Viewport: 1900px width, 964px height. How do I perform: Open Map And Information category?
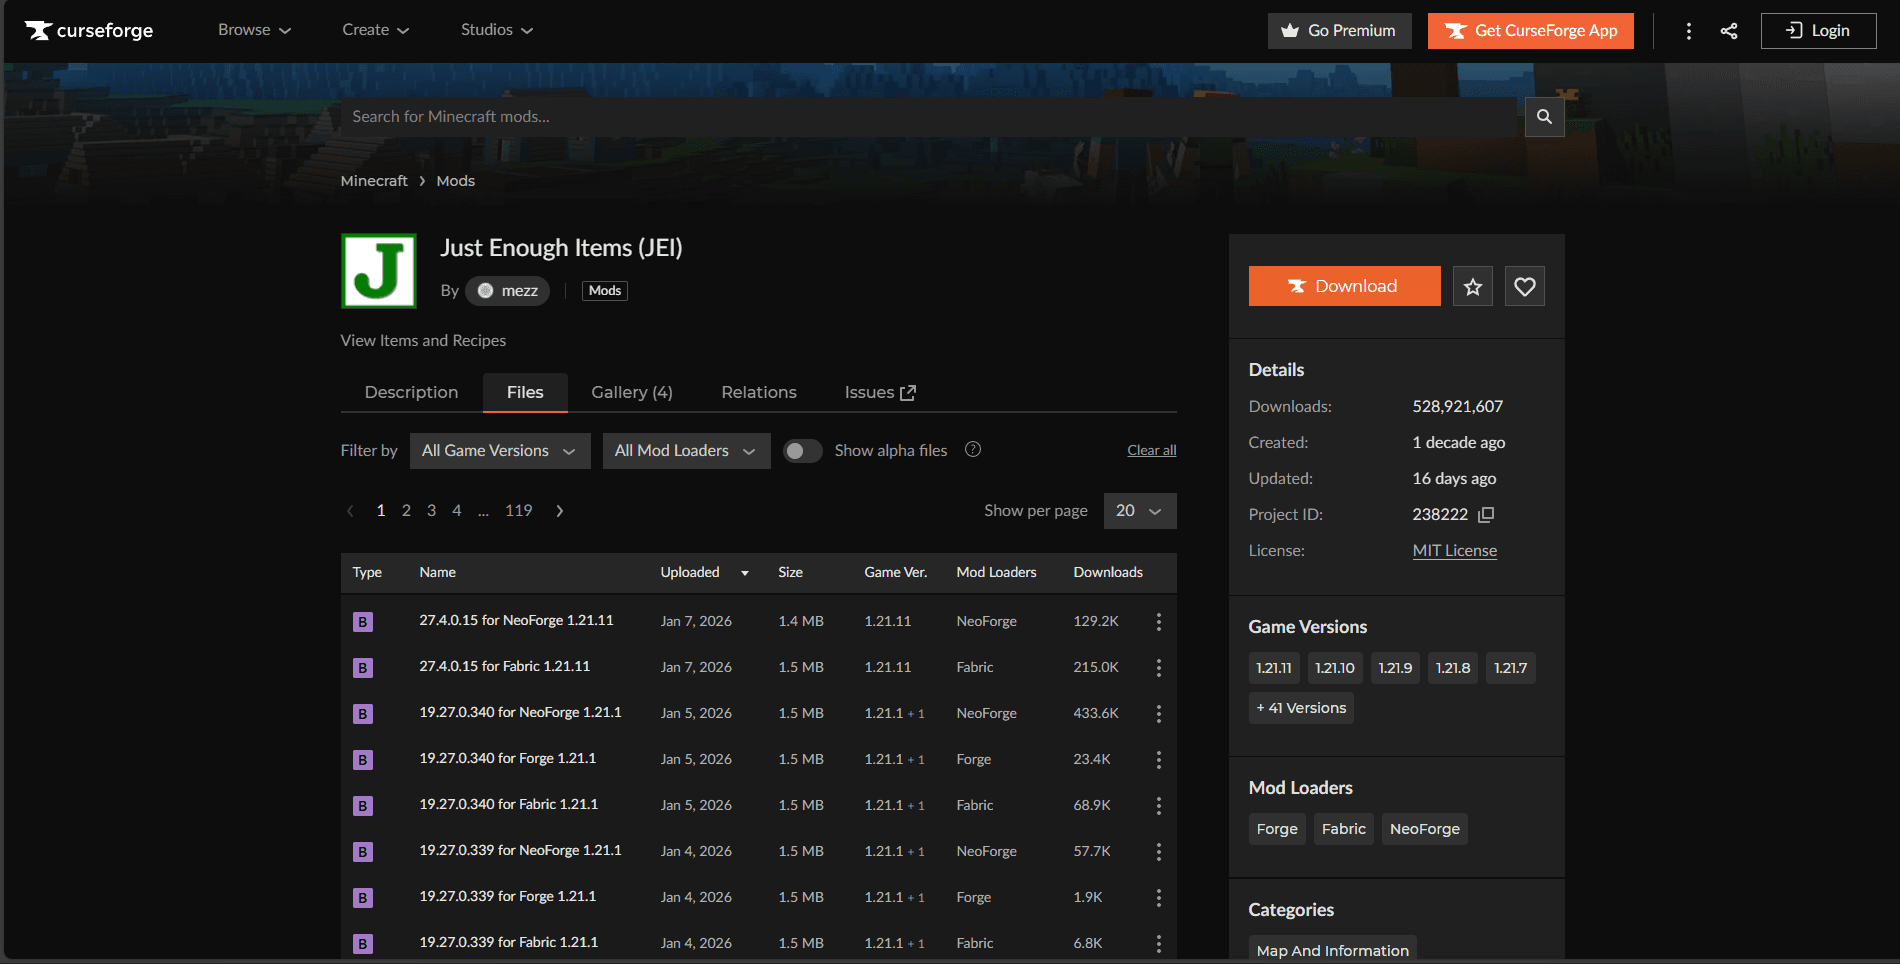click(1333, 950)
